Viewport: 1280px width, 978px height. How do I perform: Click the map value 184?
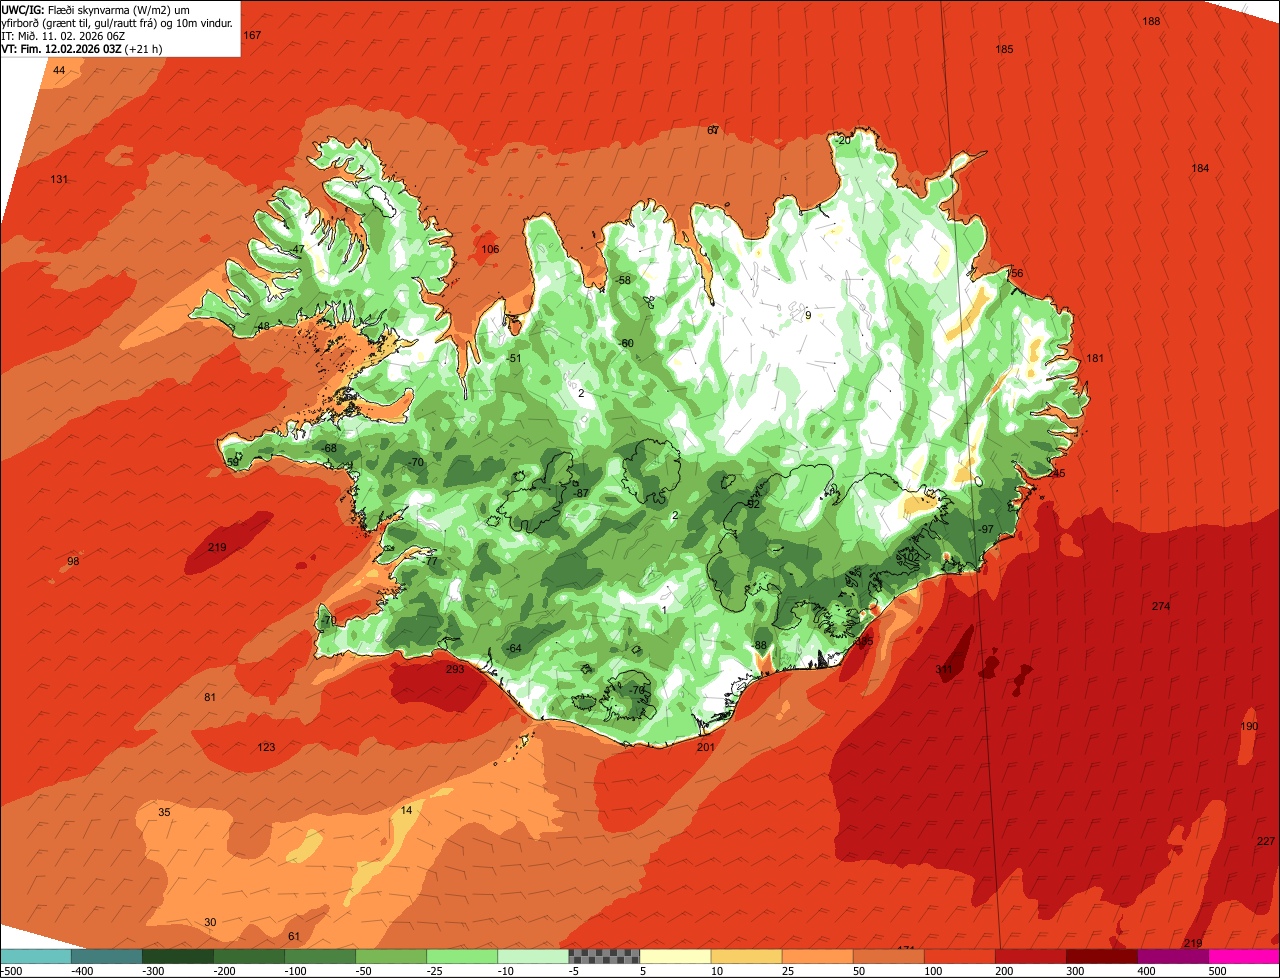[1200, 168]
